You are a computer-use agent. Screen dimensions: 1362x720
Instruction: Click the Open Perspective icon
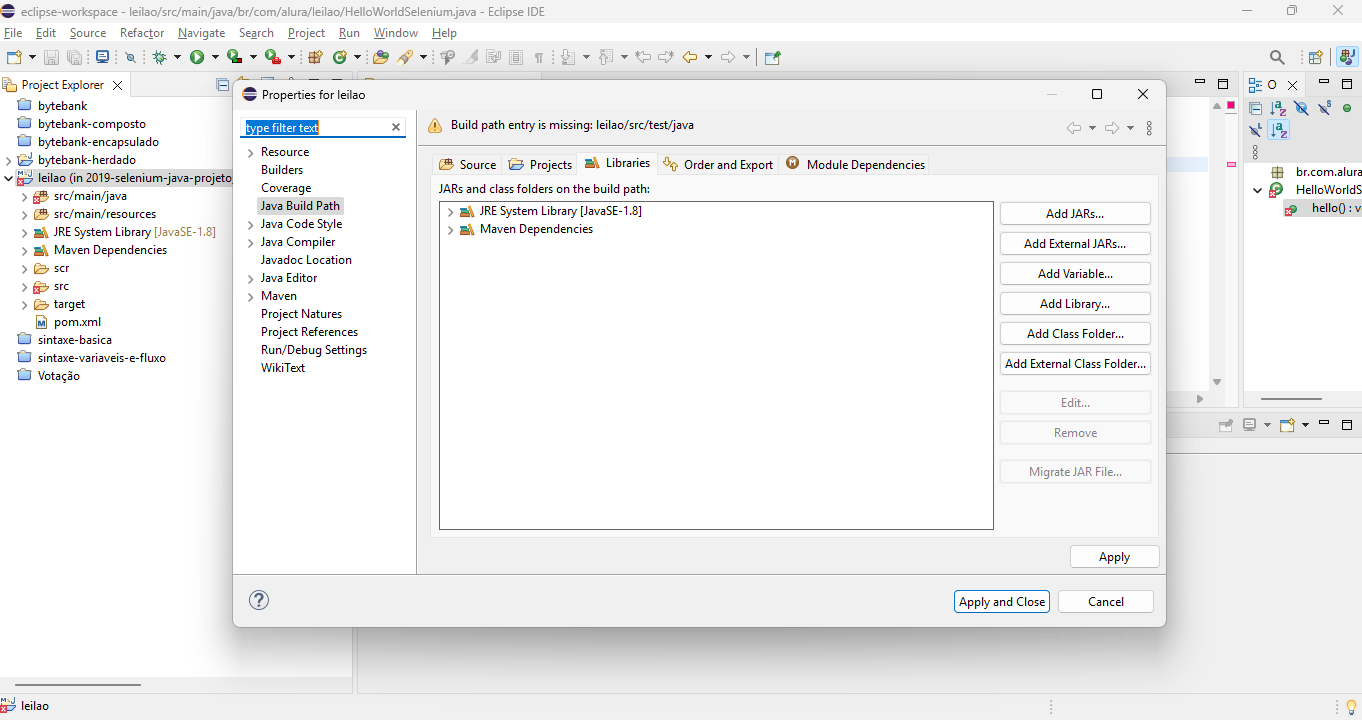coord(1316,57)
